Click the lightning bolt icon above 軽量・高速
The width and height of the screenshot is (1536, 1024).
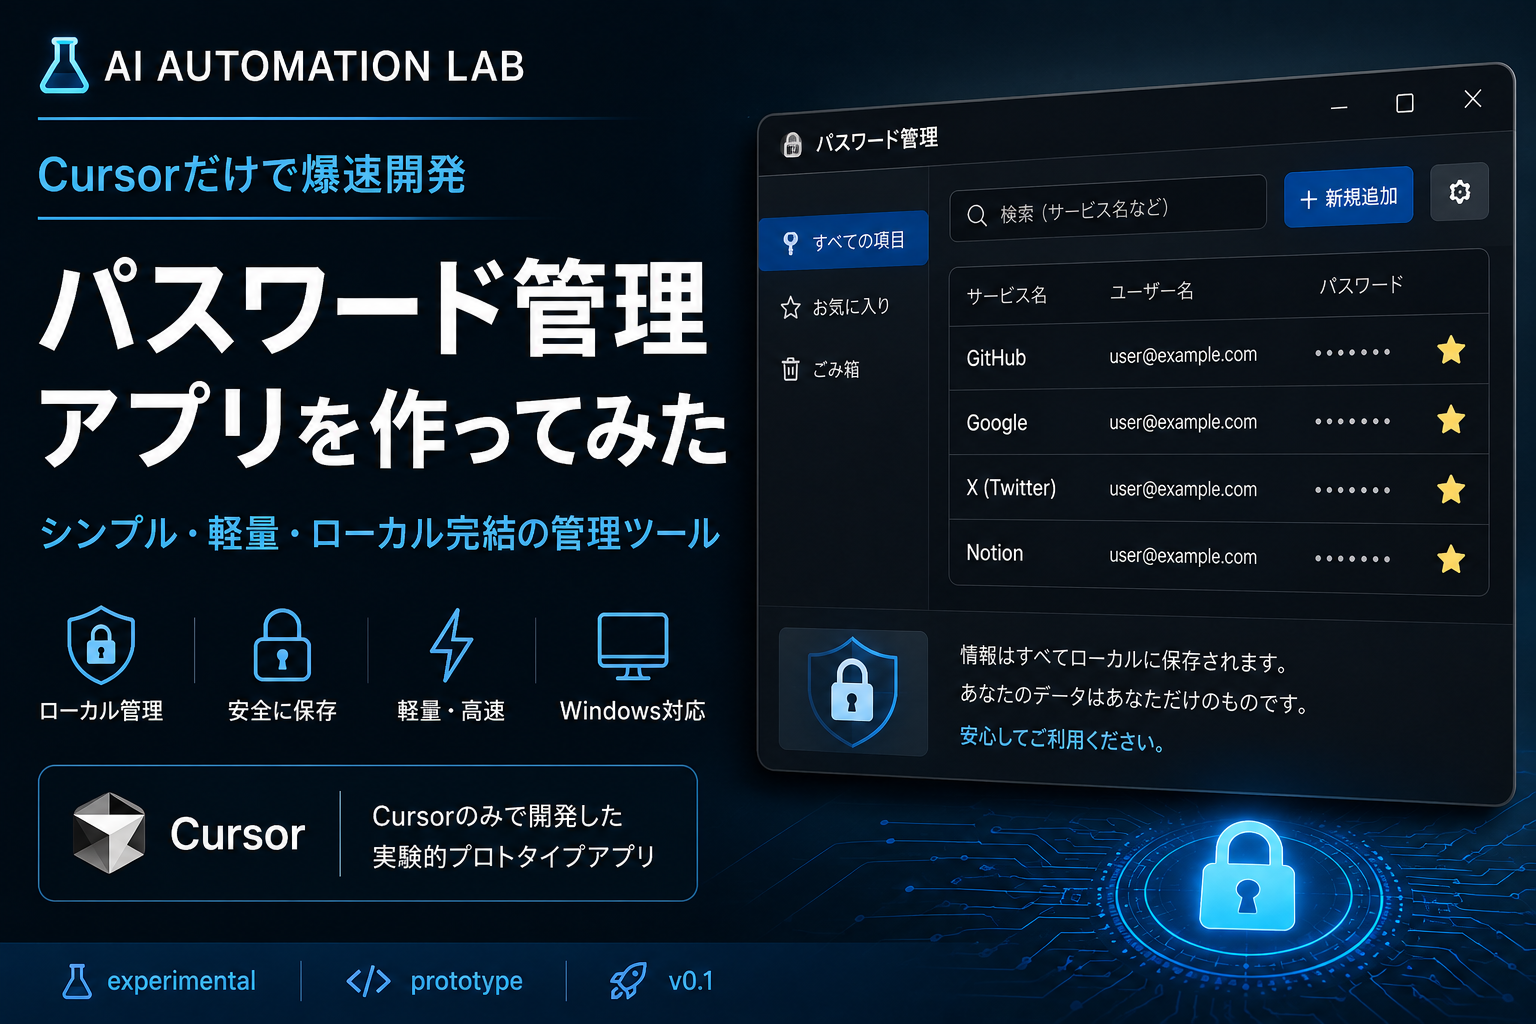(451, 646)
